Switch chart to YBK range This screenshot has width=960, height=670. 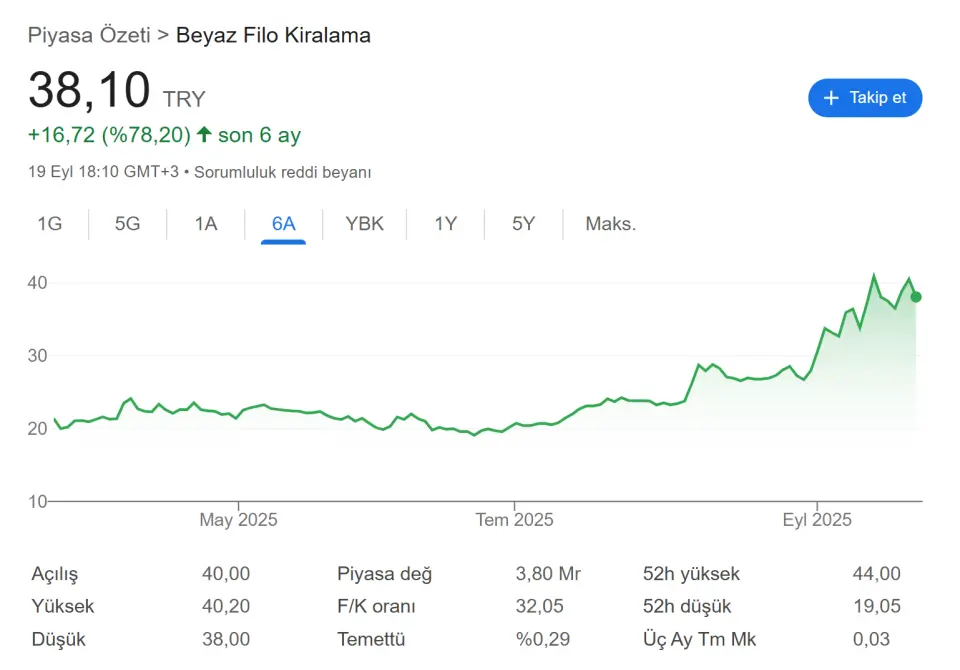coord(364,224)
